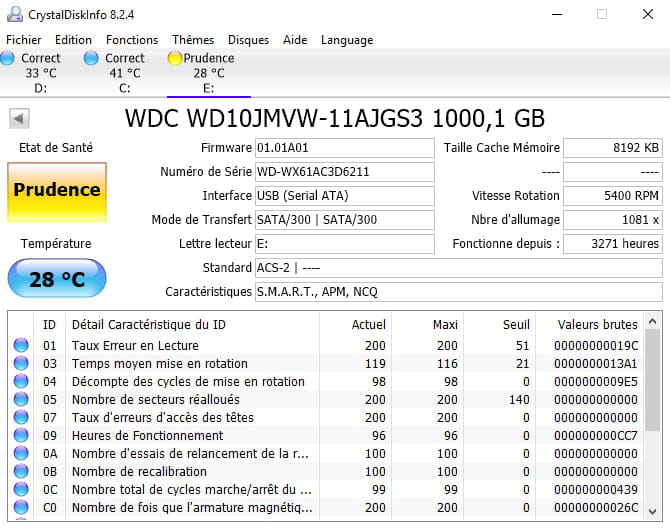The image size is (670, 529).
Task: Select Décompte des cycles de mise en rotation
Action: (326, 381)
